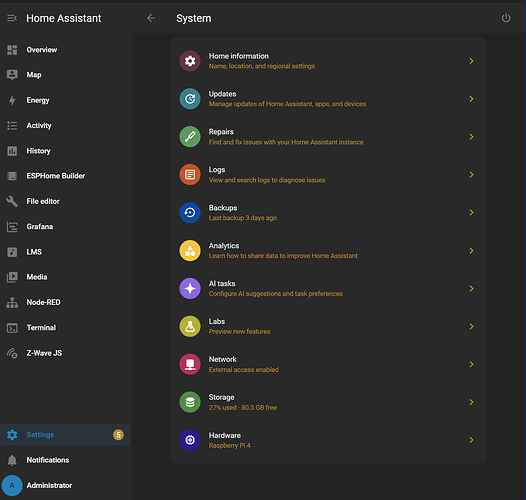Expand Hardware using its right chevron
The width and height of the screenshot is (526, 500).
pos(471,440)
